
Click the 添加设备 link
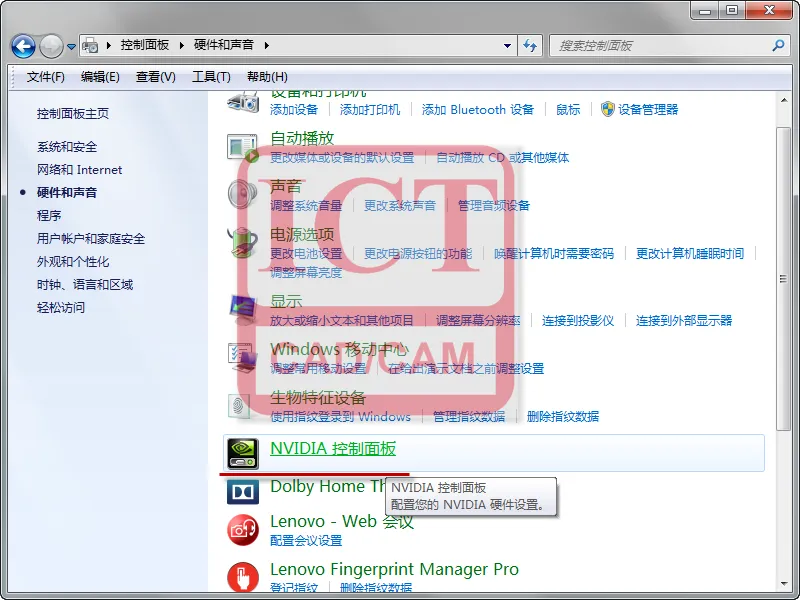tap(294, 110)
